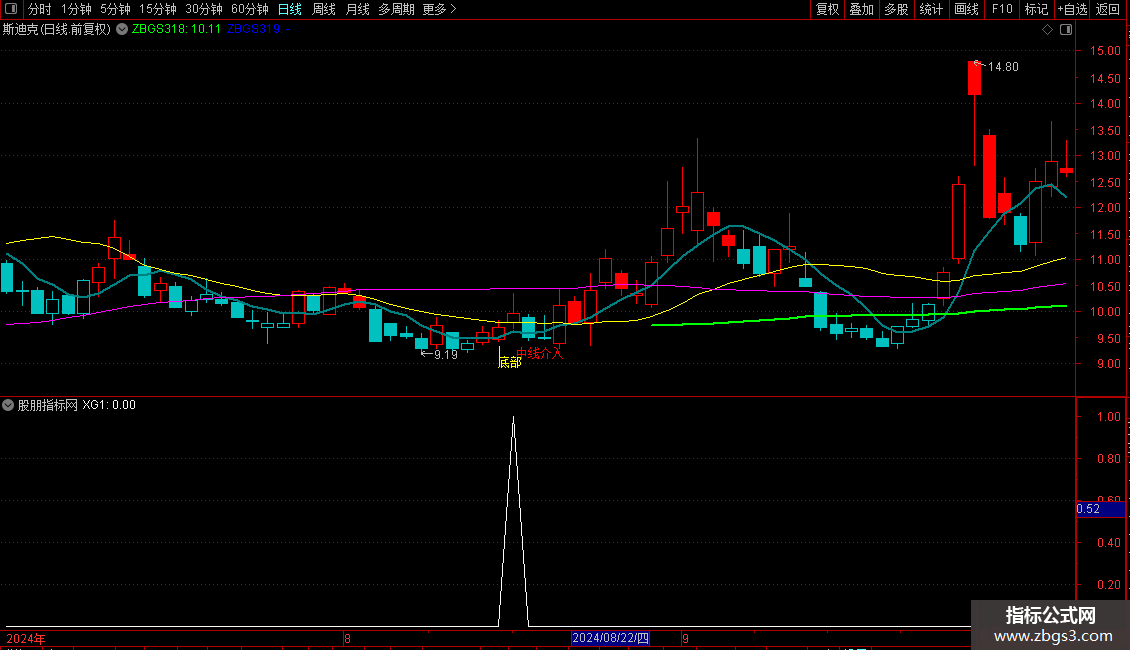1130x650 pixels.
Task: Click the 15.00 price axis label
Action: 1105,51
